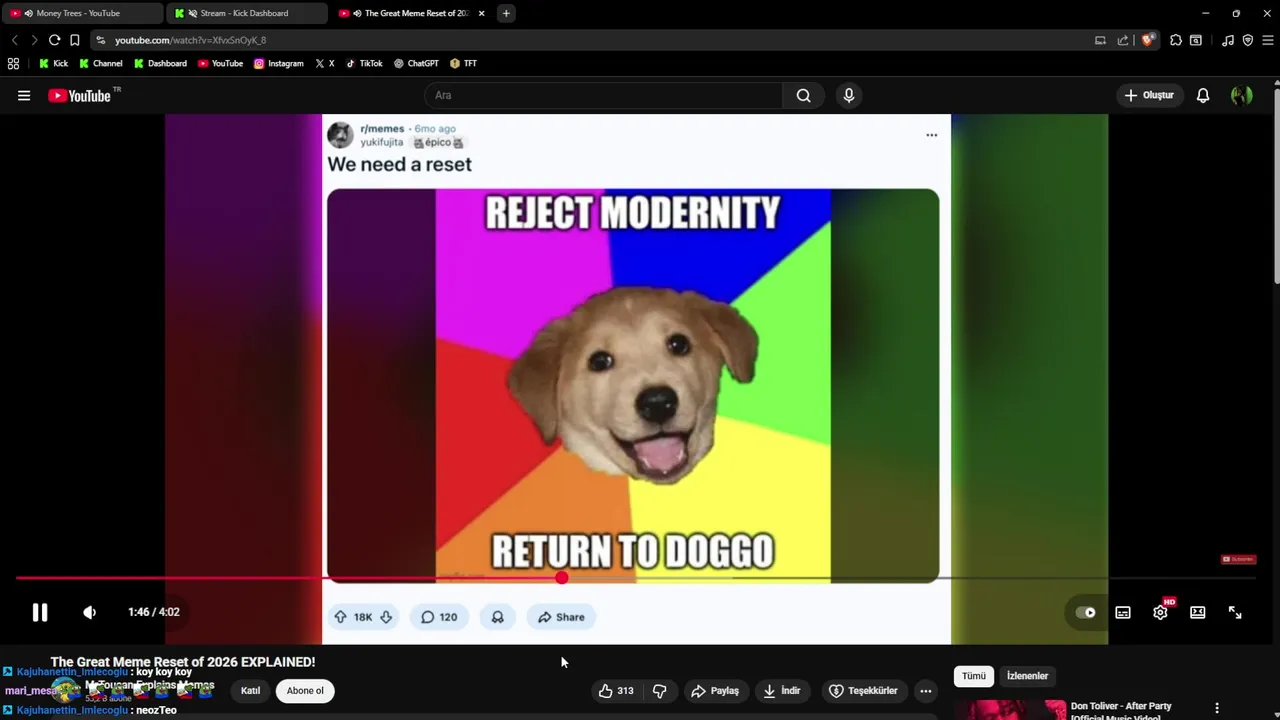Pause the video with the pause button
Screen dimensions: 1280x720
[x=39, y=612]
